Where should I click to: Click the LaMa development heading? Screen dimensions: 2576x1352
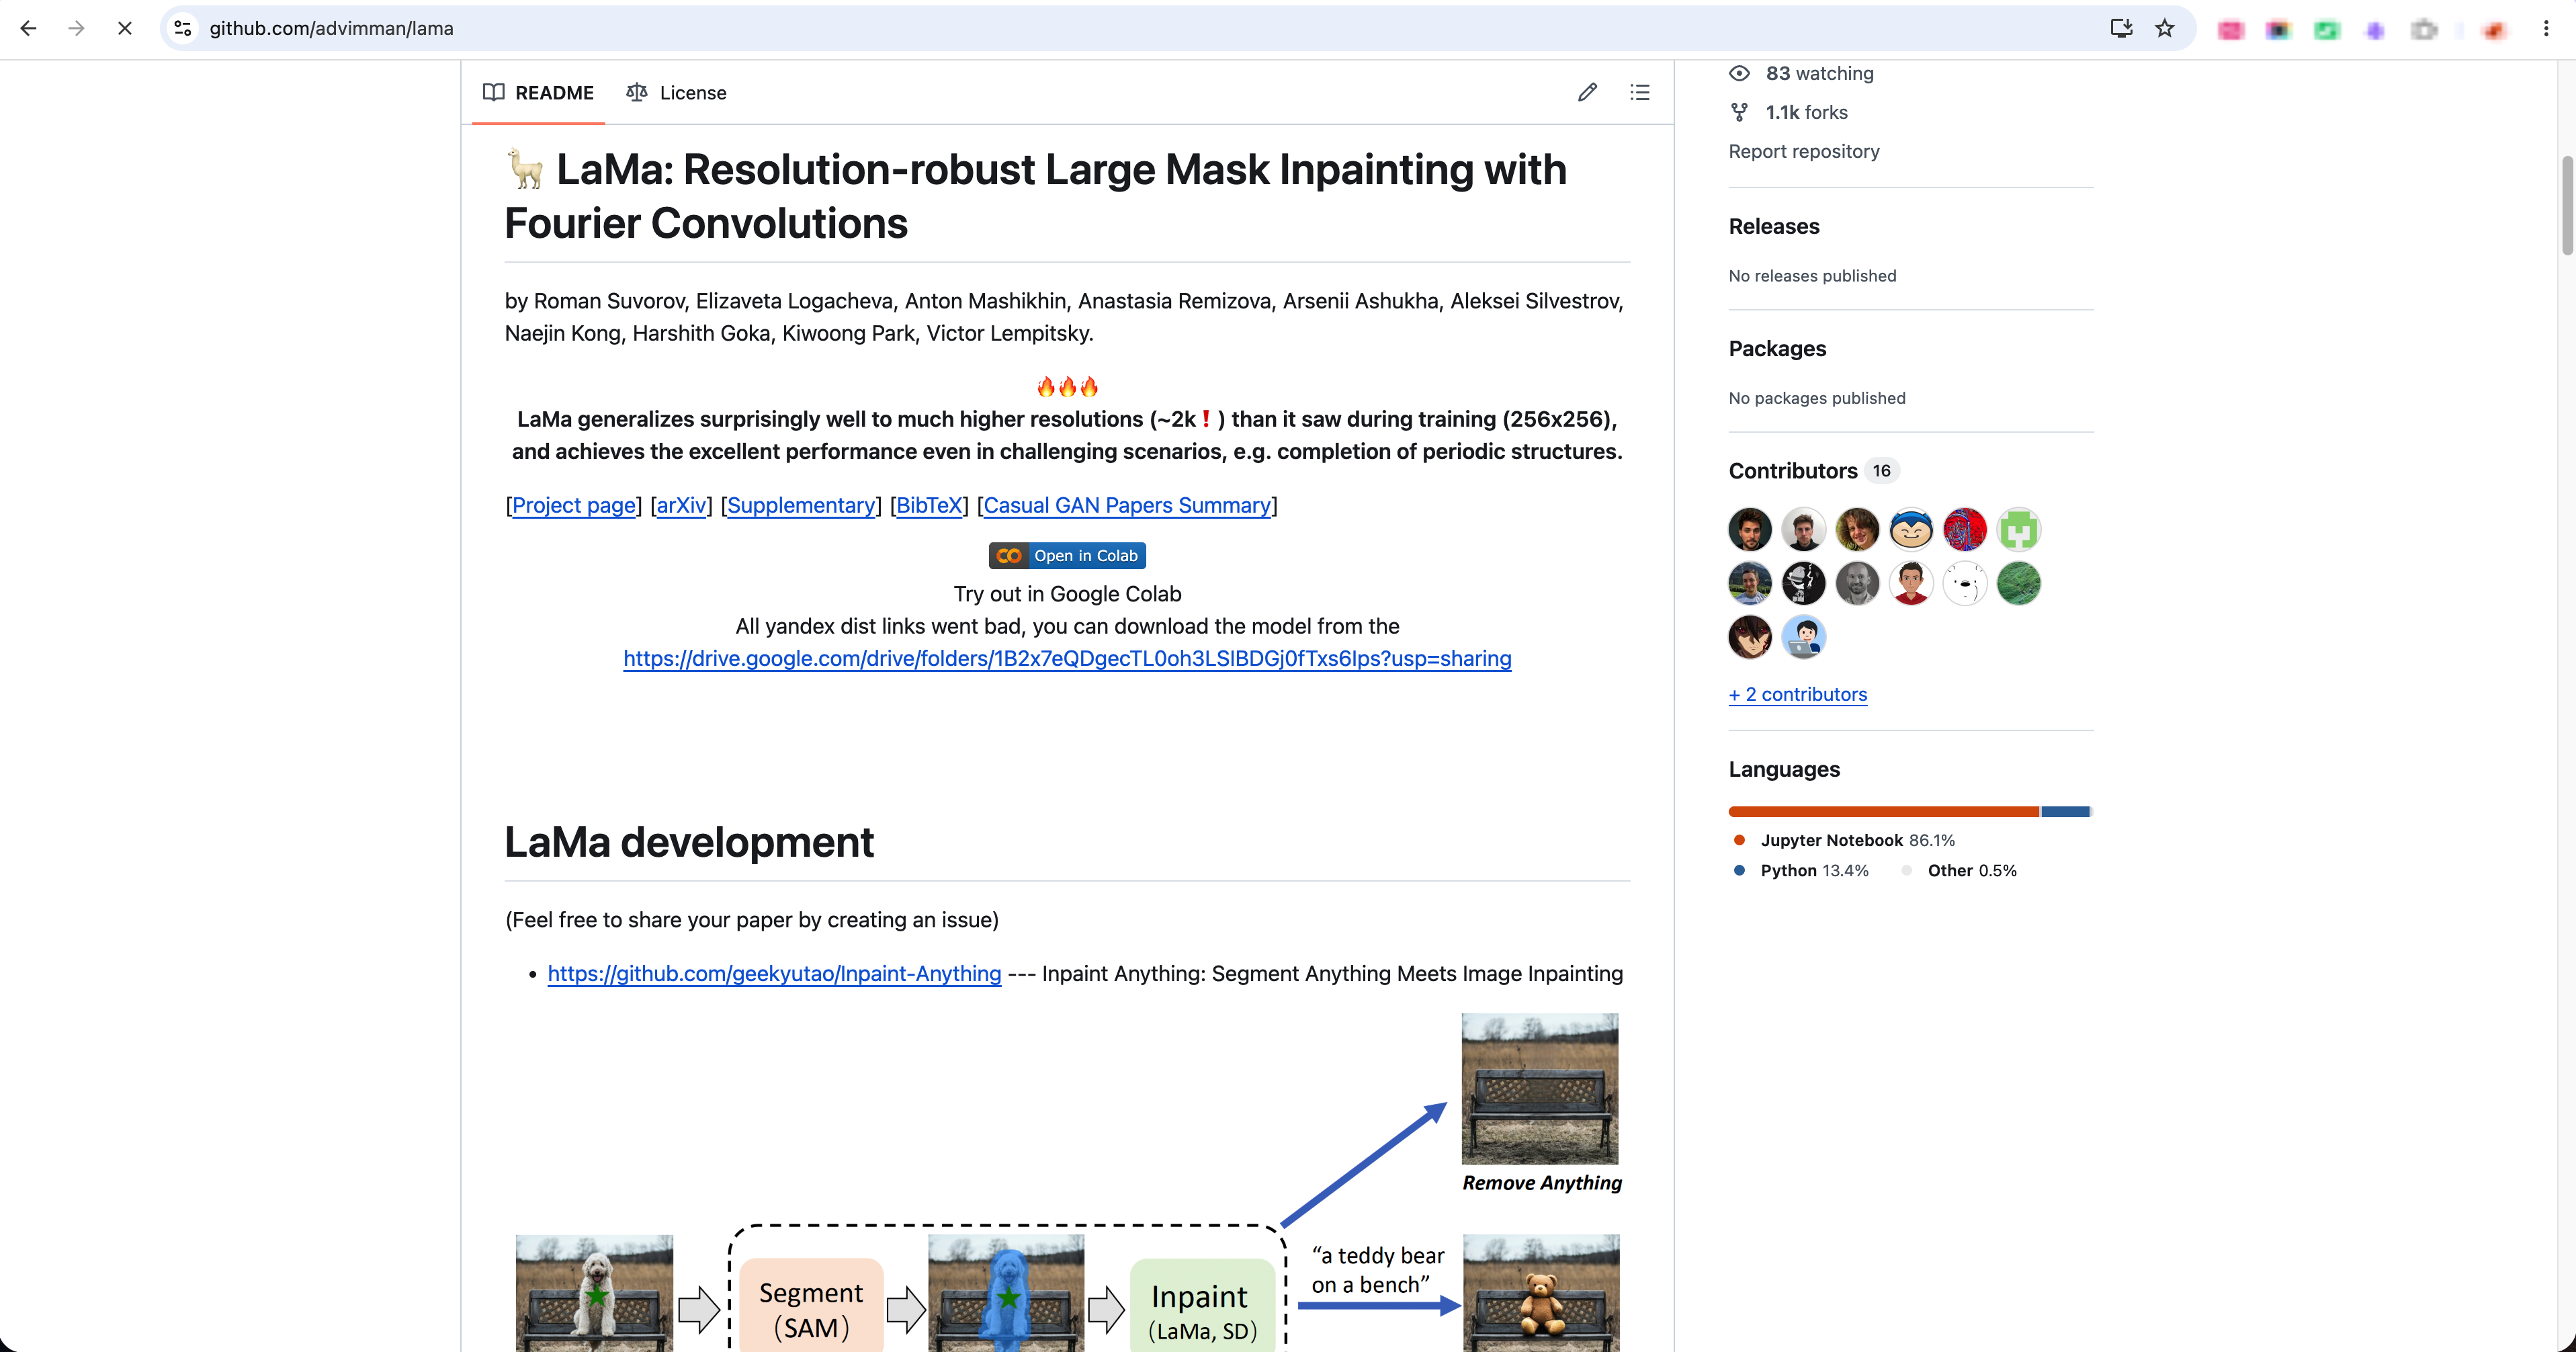[x=689, y=842]
